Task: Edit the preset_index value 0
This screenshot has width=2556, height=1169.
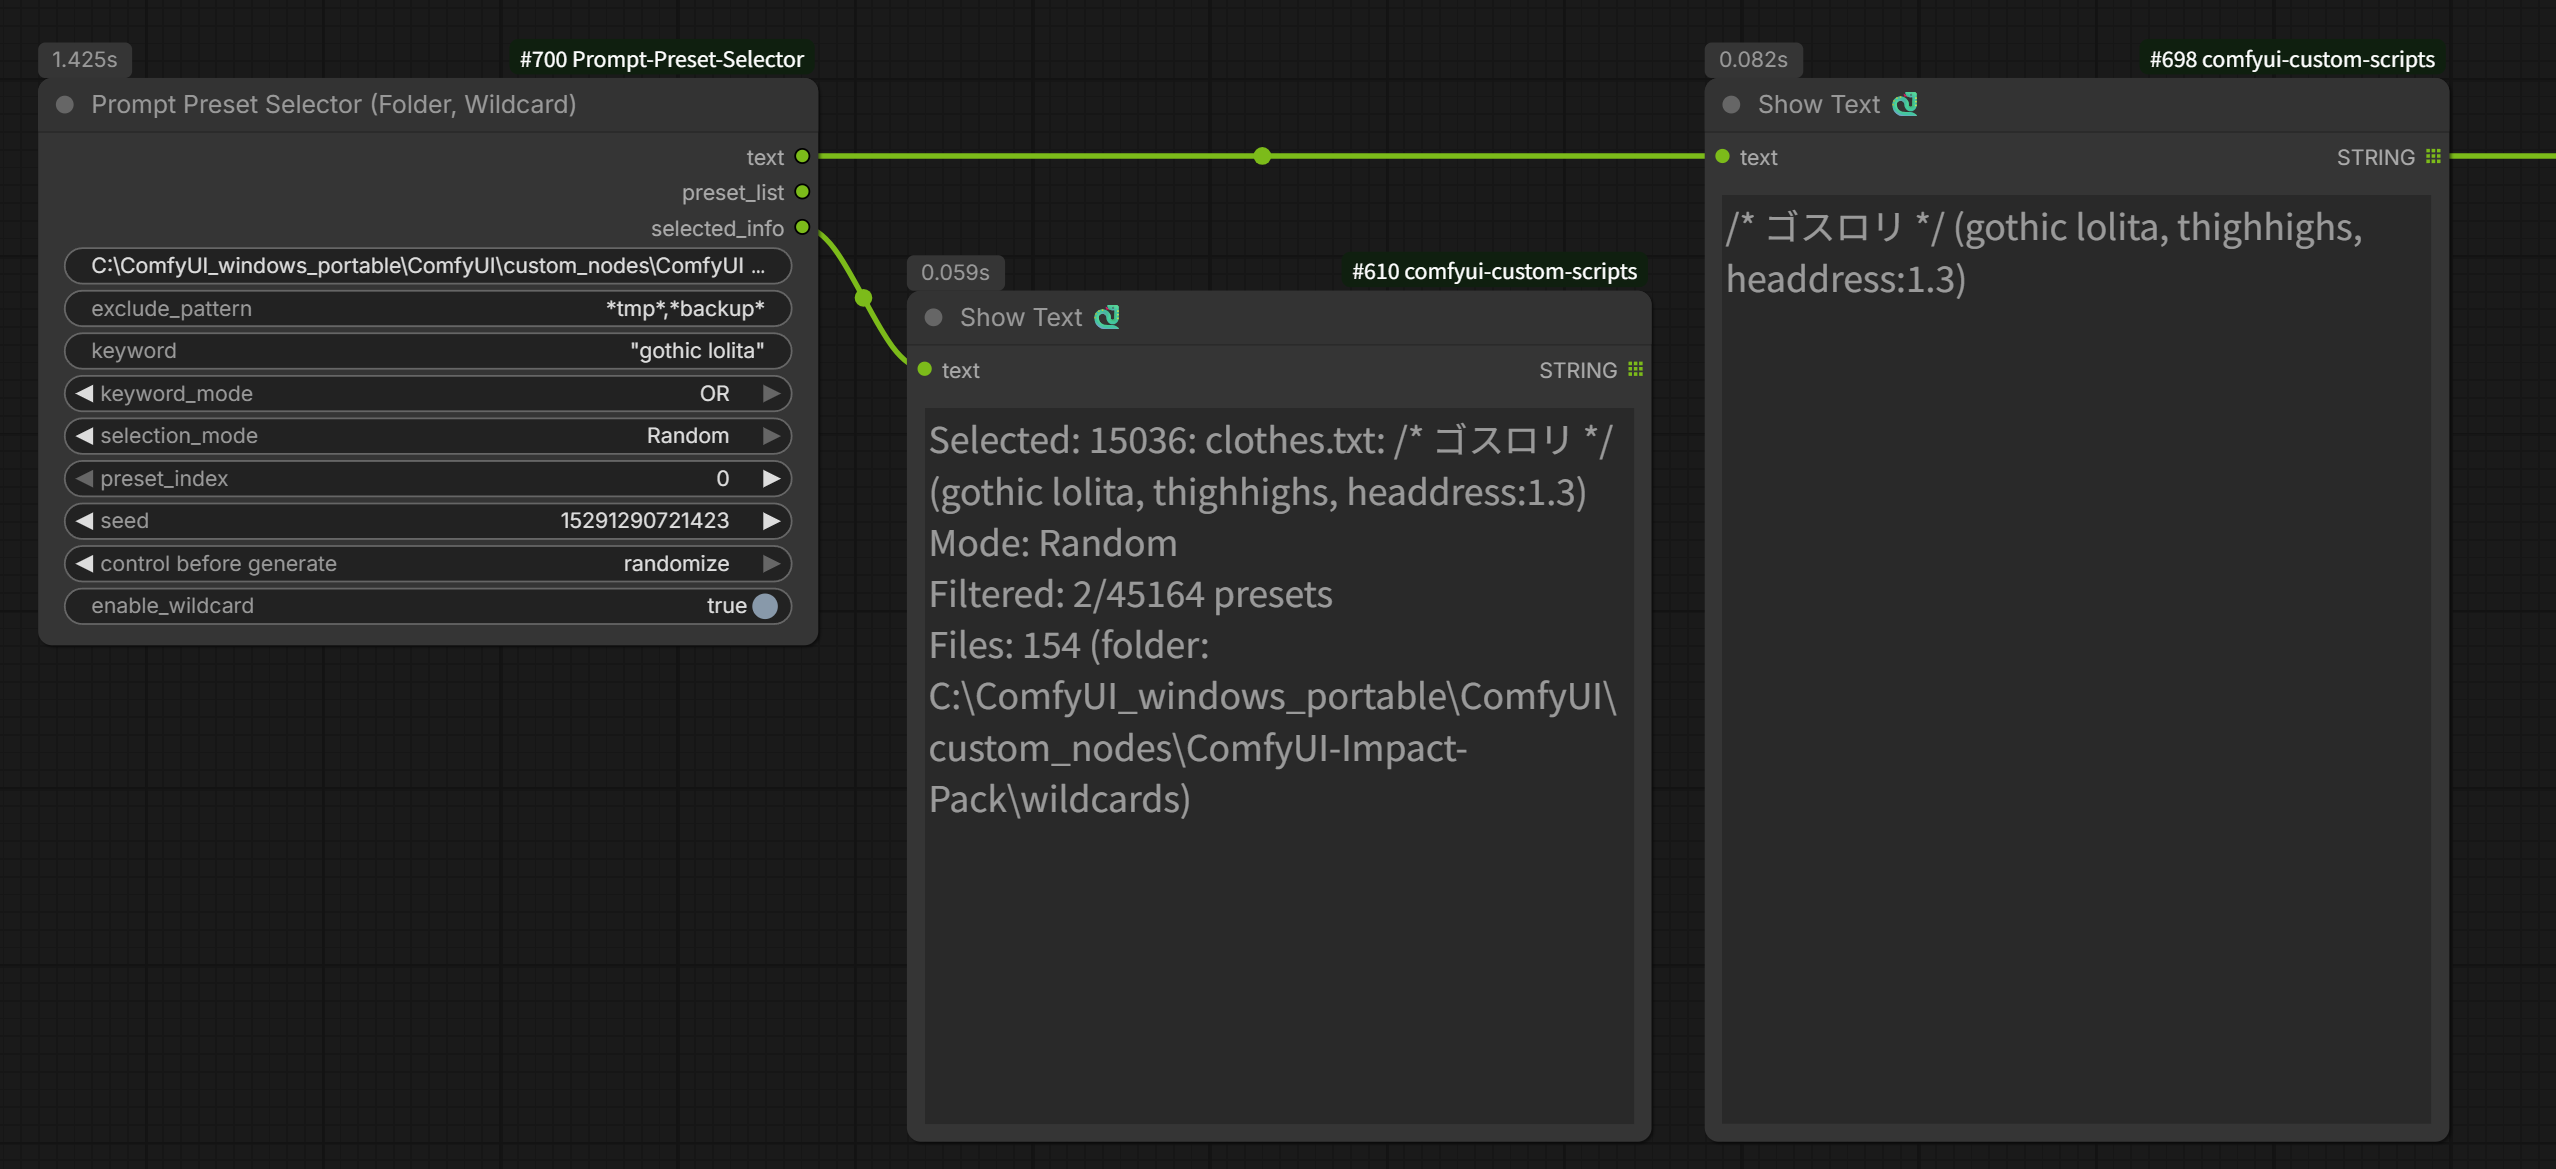Action: tap(428, 479)
